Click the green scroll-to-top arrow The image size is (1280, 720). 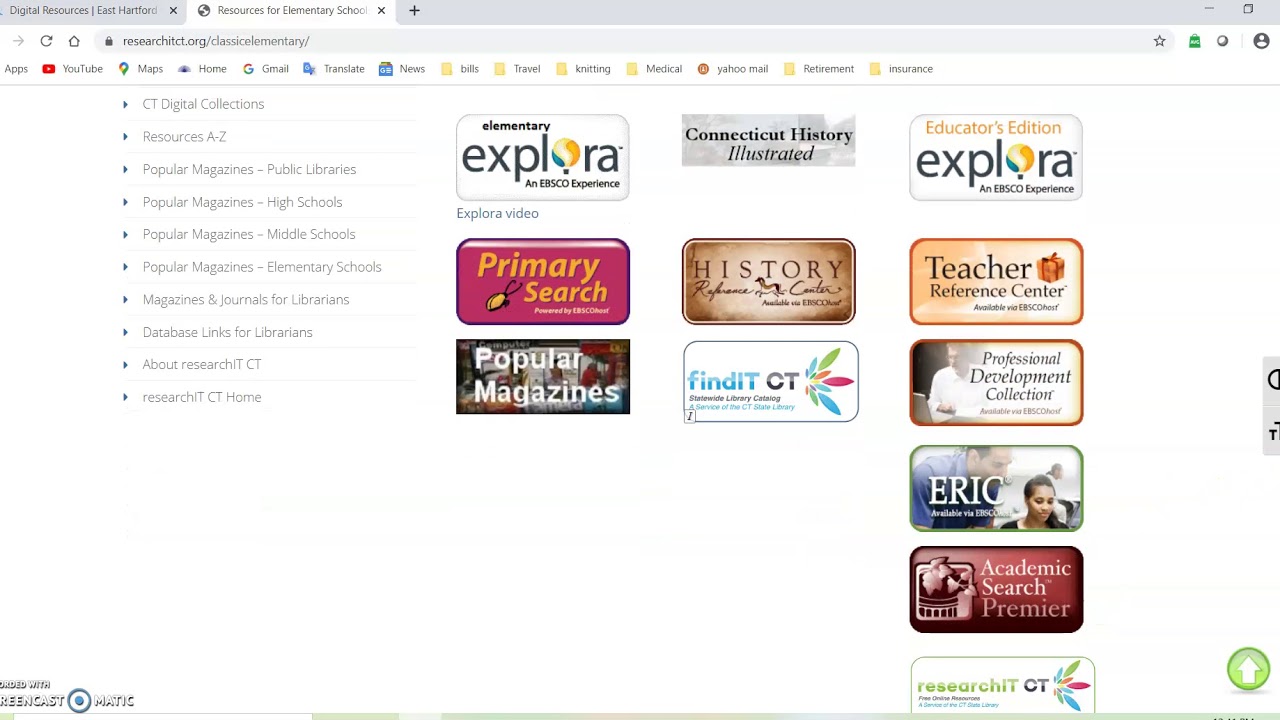tap(1248, 669)
